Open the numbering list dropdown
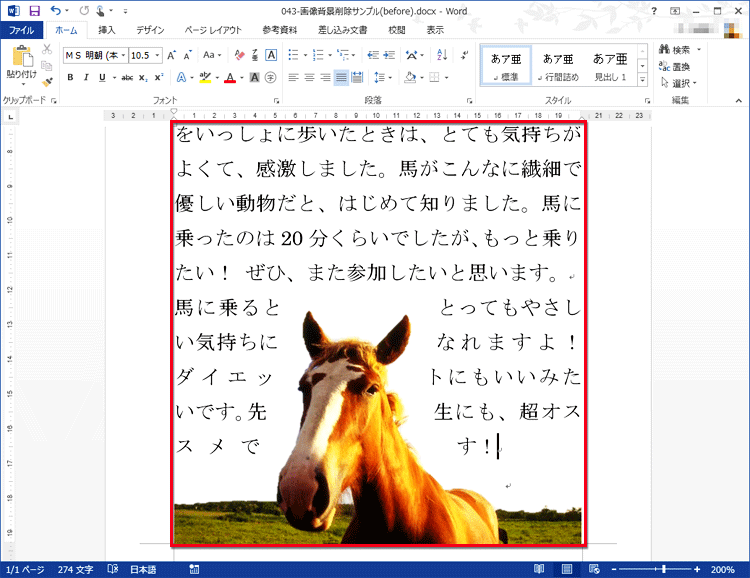Viewport: 750px width, 578px height. [x=330, y=56]
